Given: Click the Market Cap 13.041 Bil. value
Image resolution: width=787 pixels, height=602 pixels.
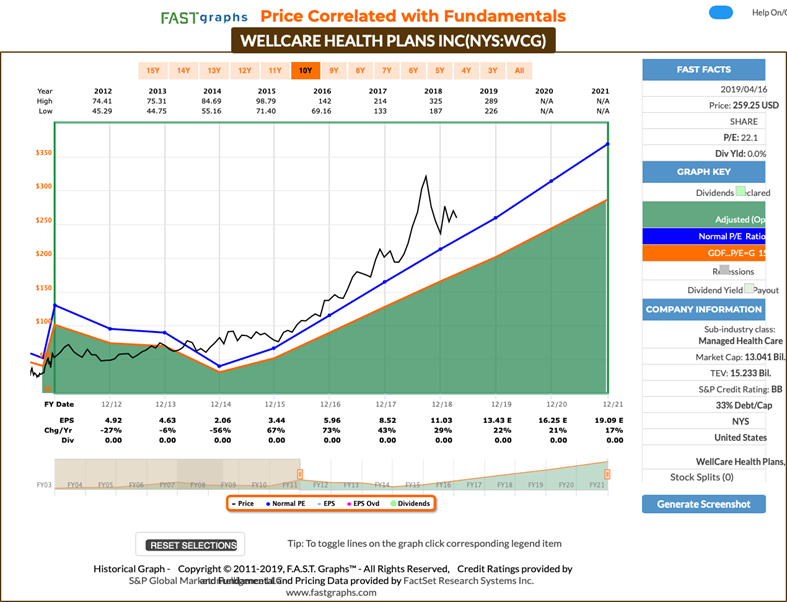Looking at the screenshot, I should pos(740,357).
